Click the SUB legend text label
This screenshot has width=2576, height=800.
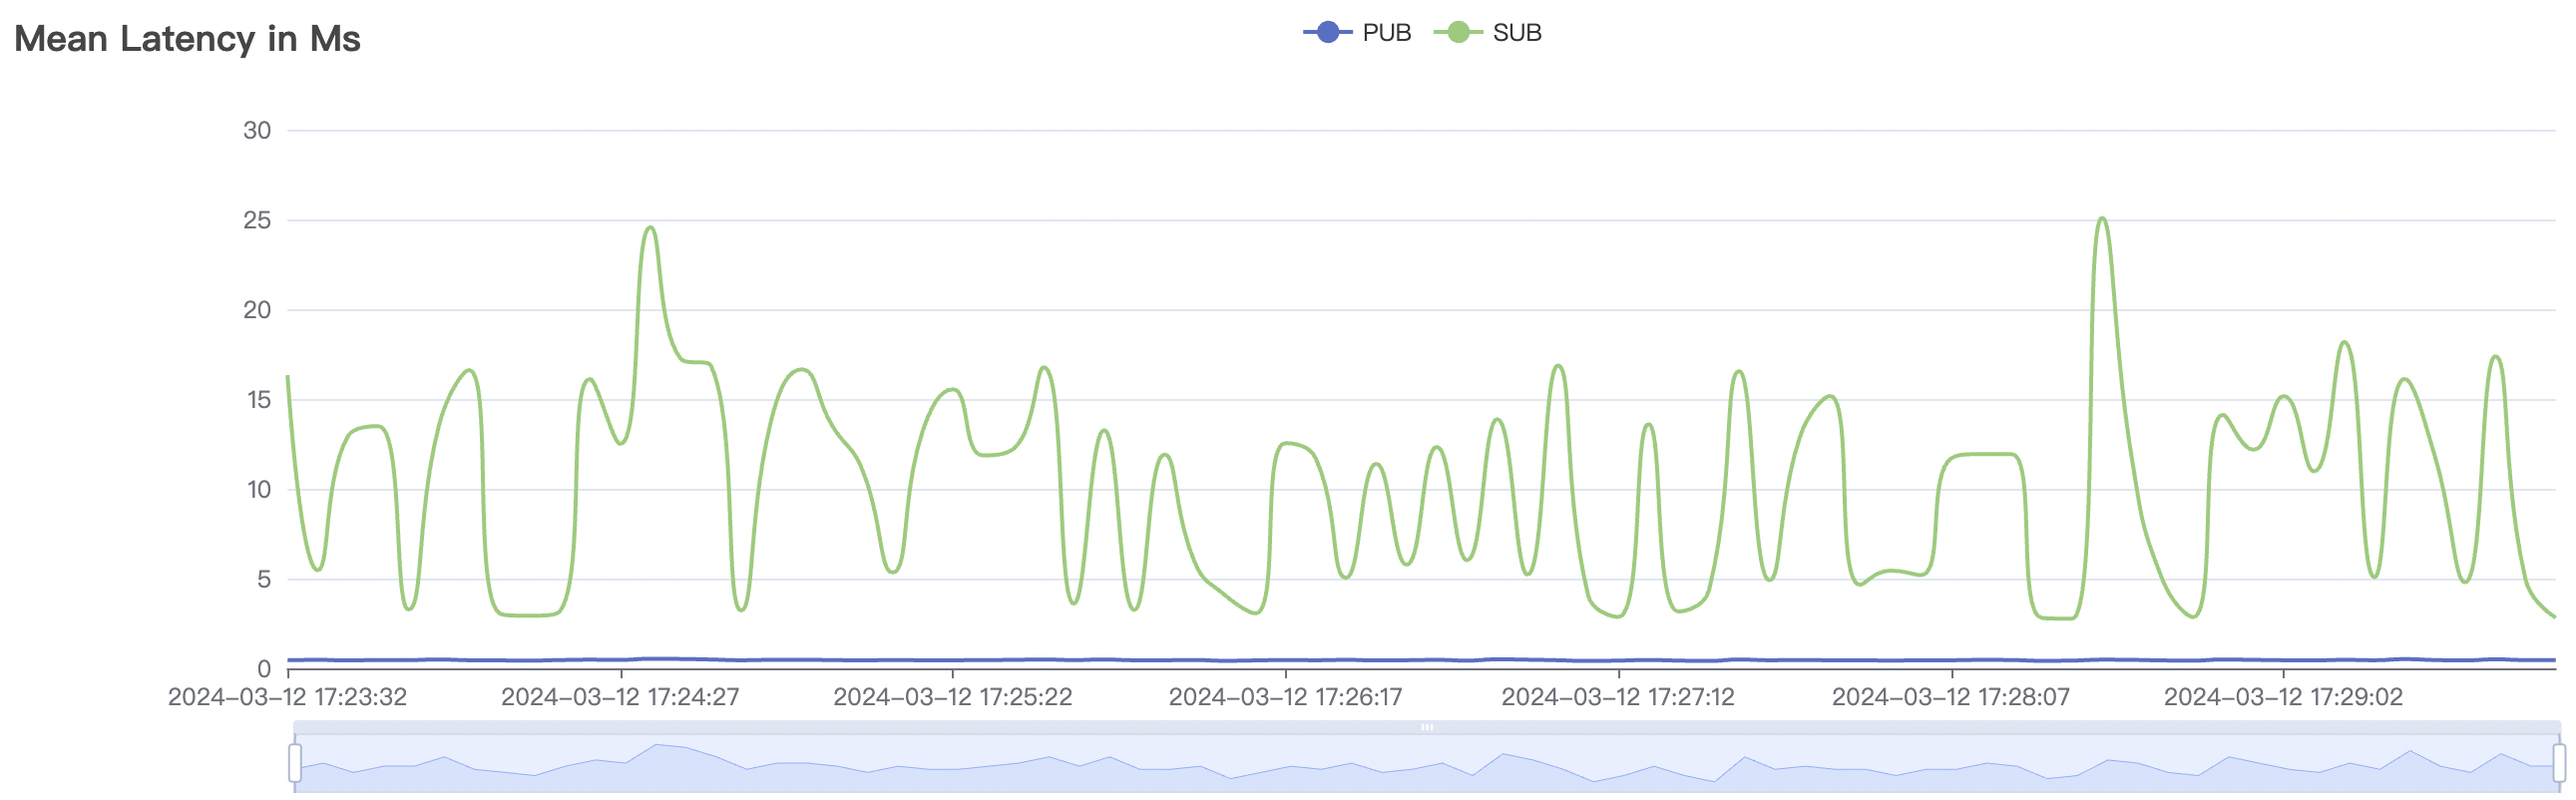1516,33
